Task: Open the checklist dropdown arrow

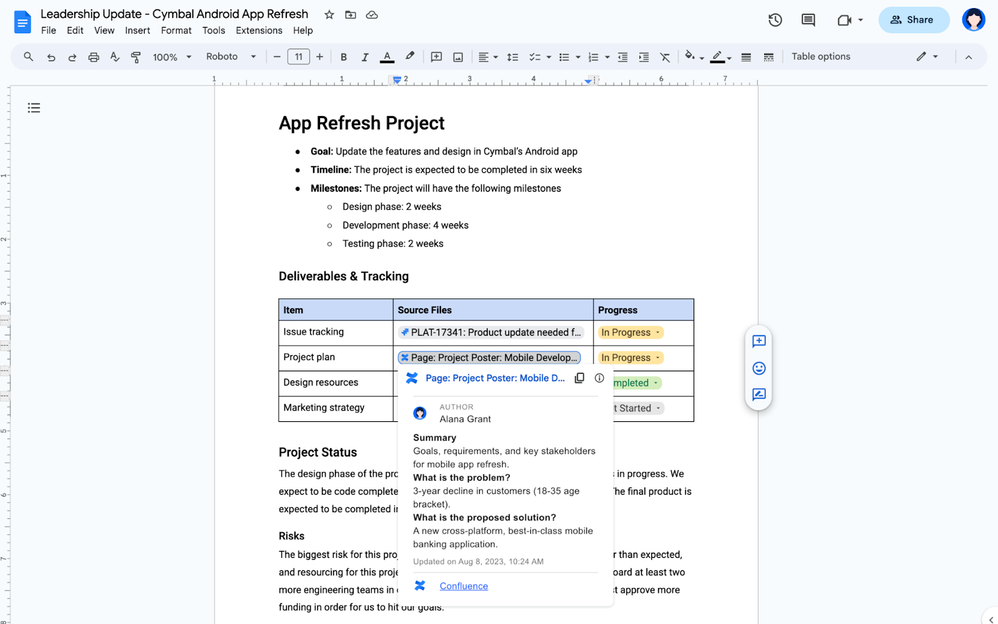Action: 549,57
